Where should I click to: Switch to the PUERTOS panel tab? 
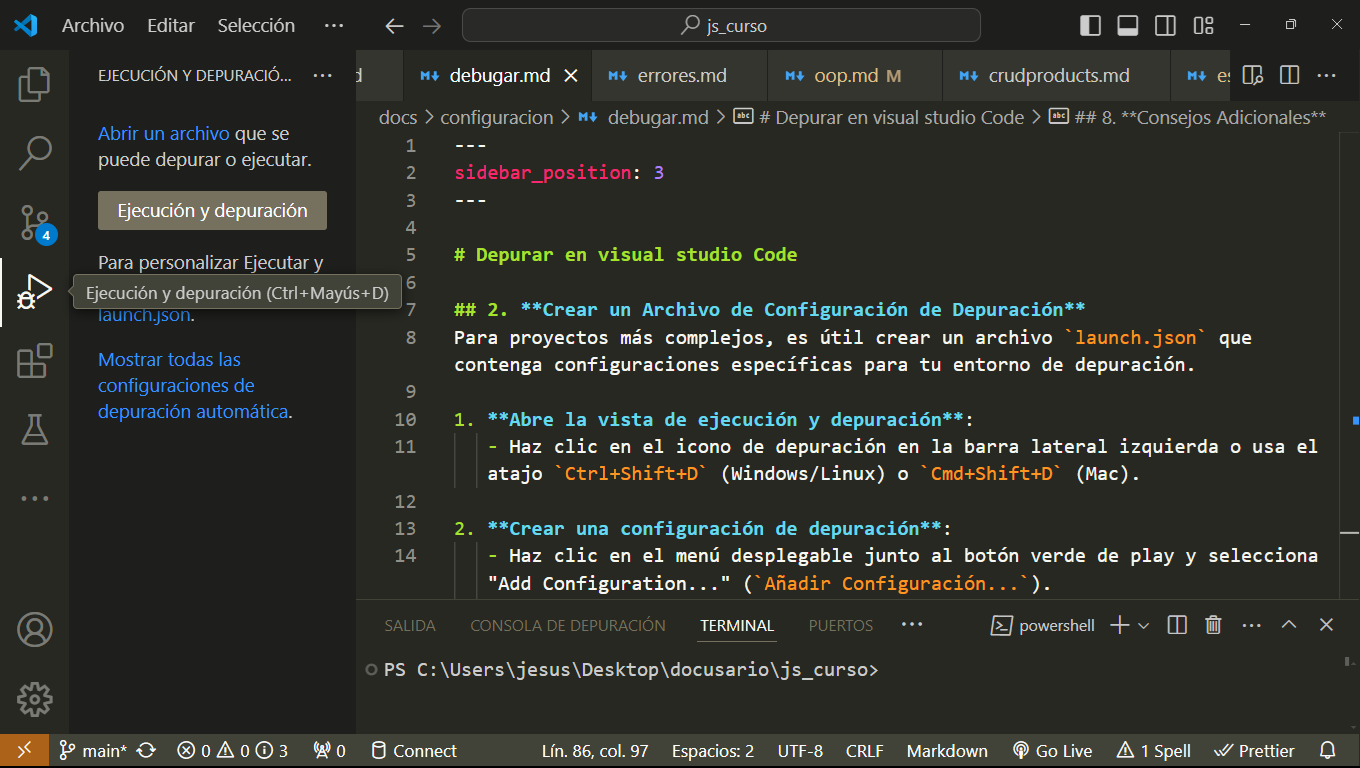(x=841, y=625)
